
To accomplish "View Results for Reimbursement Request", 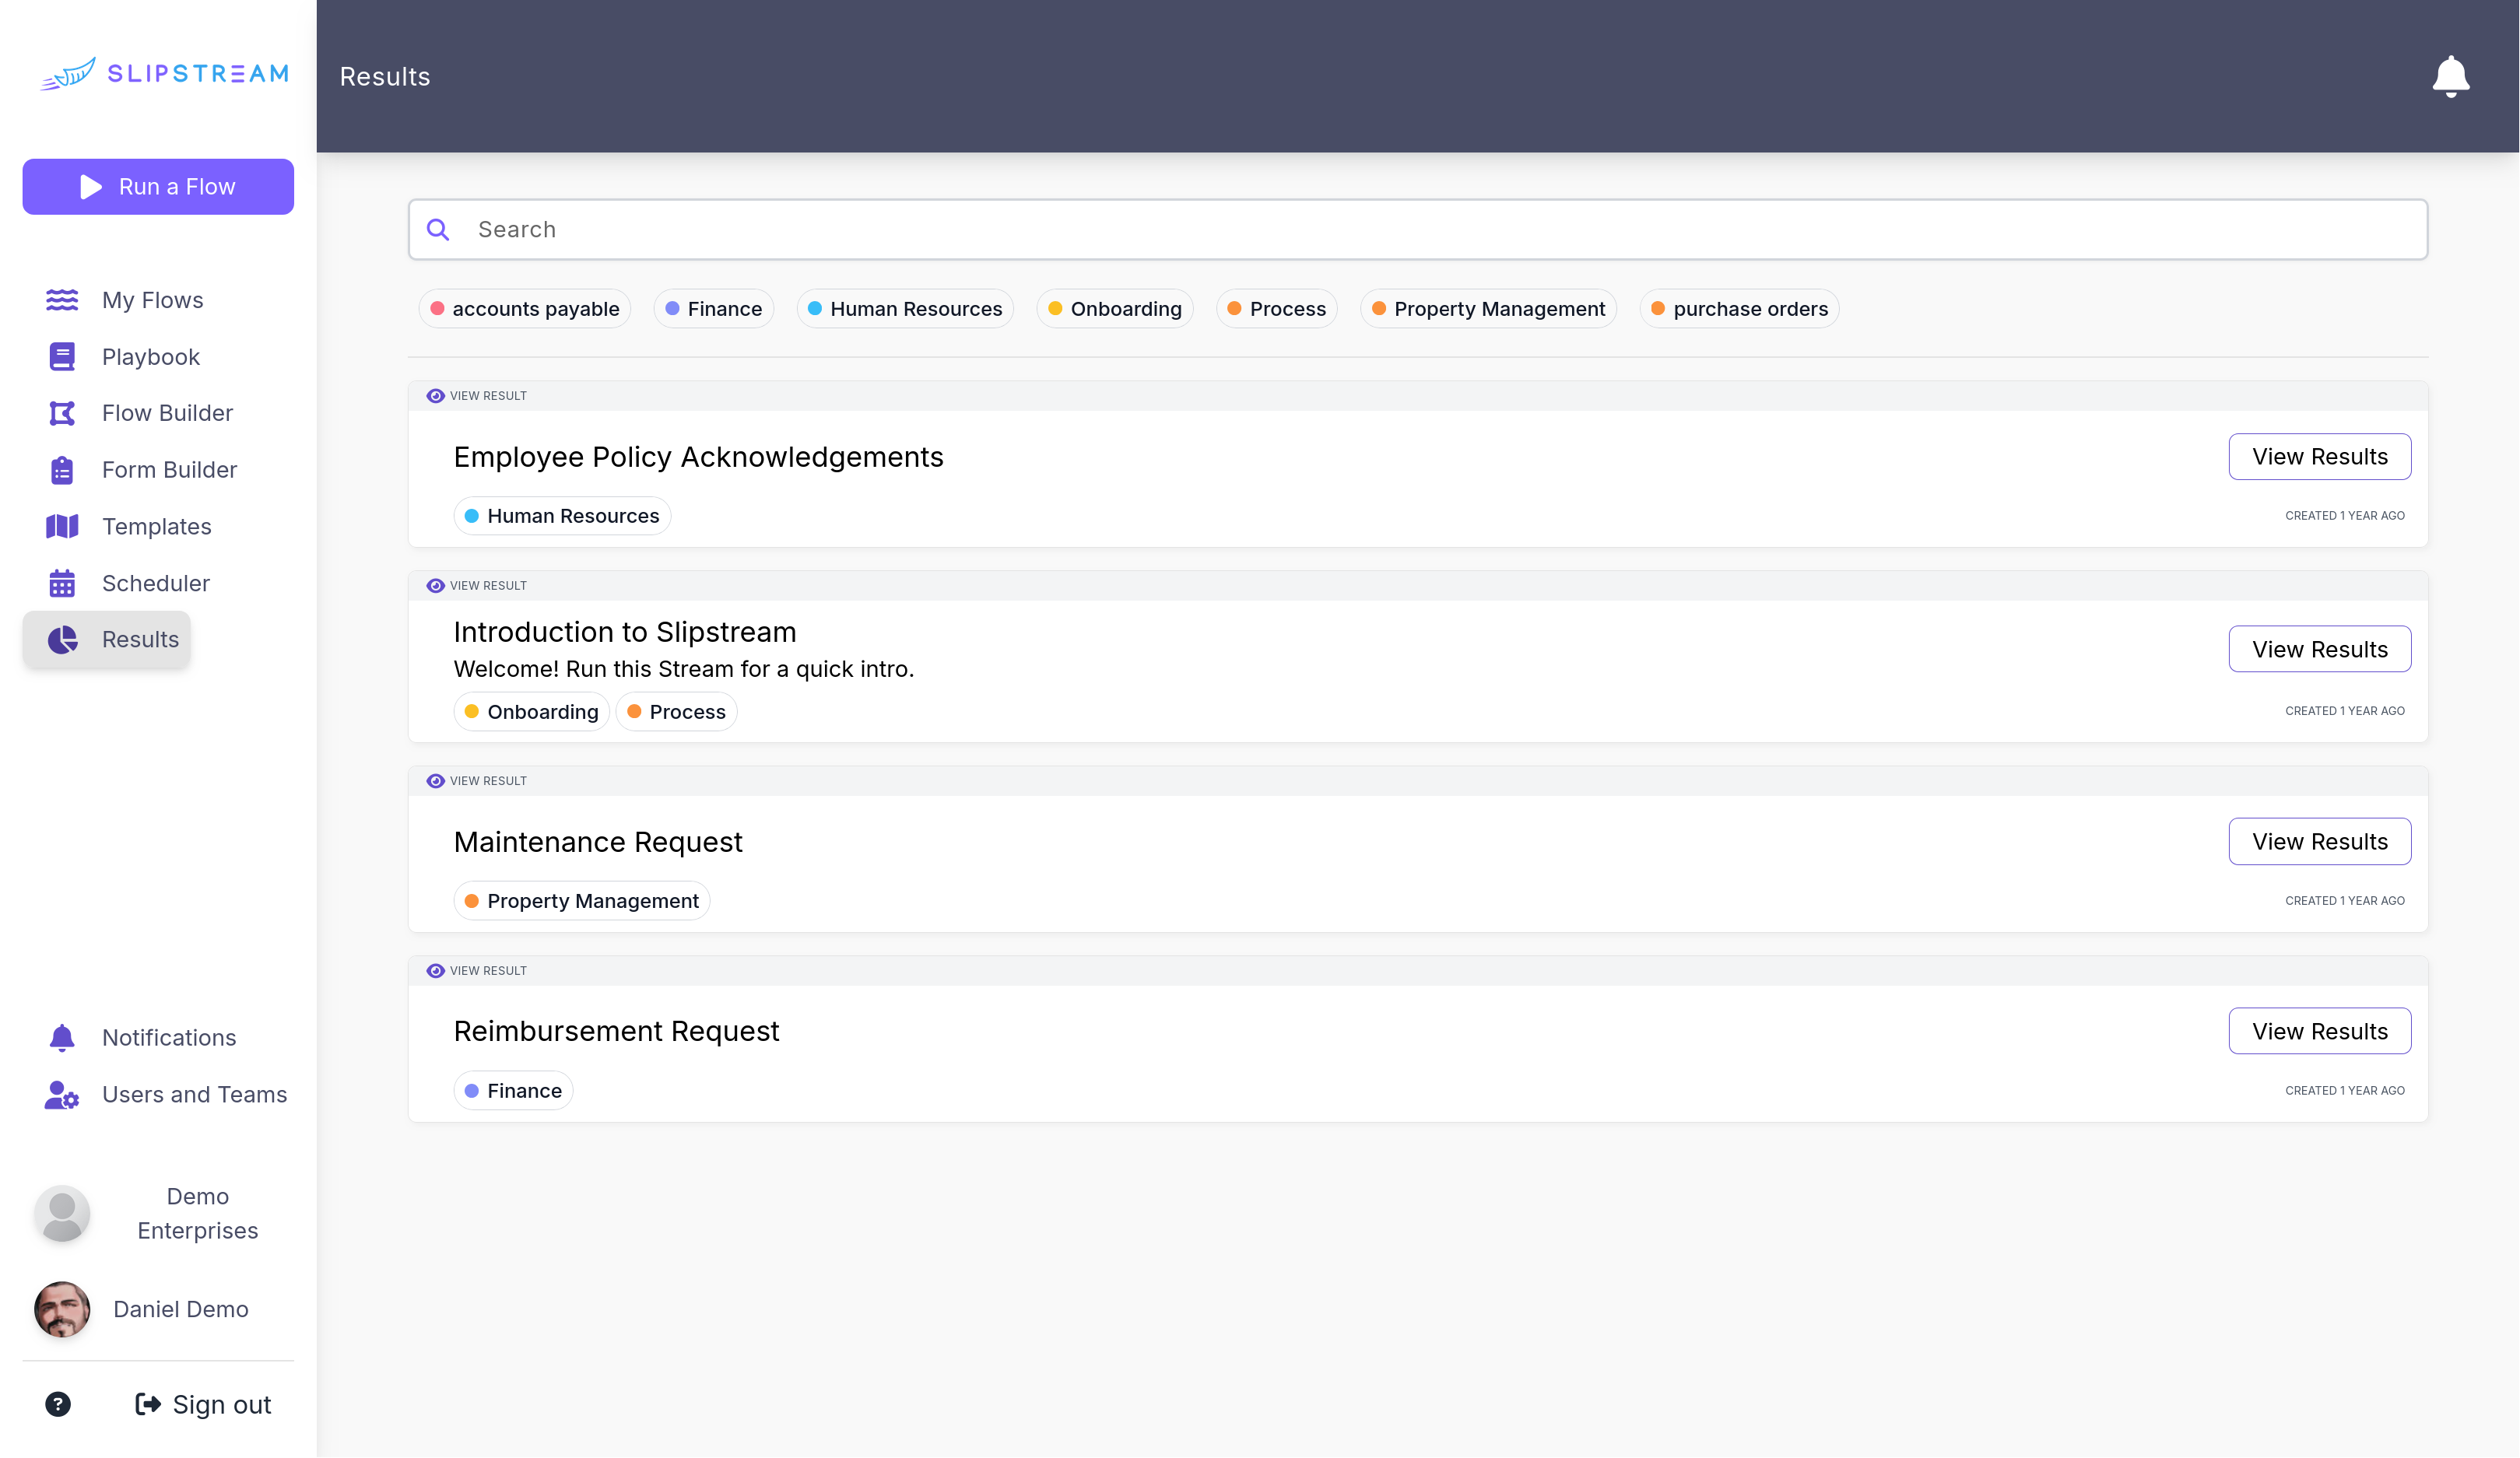I will point(2319,1031).
